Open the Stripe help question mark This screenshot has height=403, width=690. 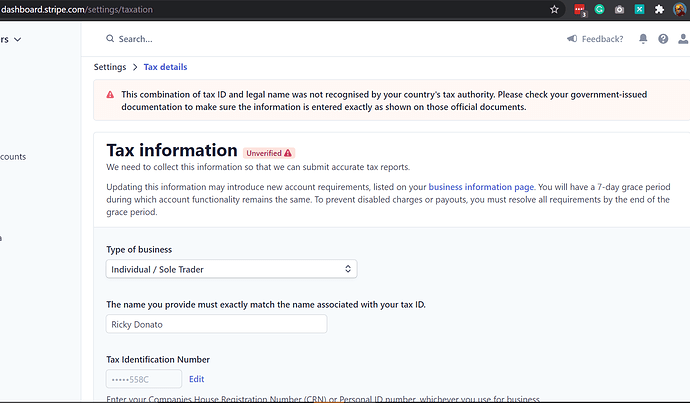pyautogui.click(x=663, y=39)
